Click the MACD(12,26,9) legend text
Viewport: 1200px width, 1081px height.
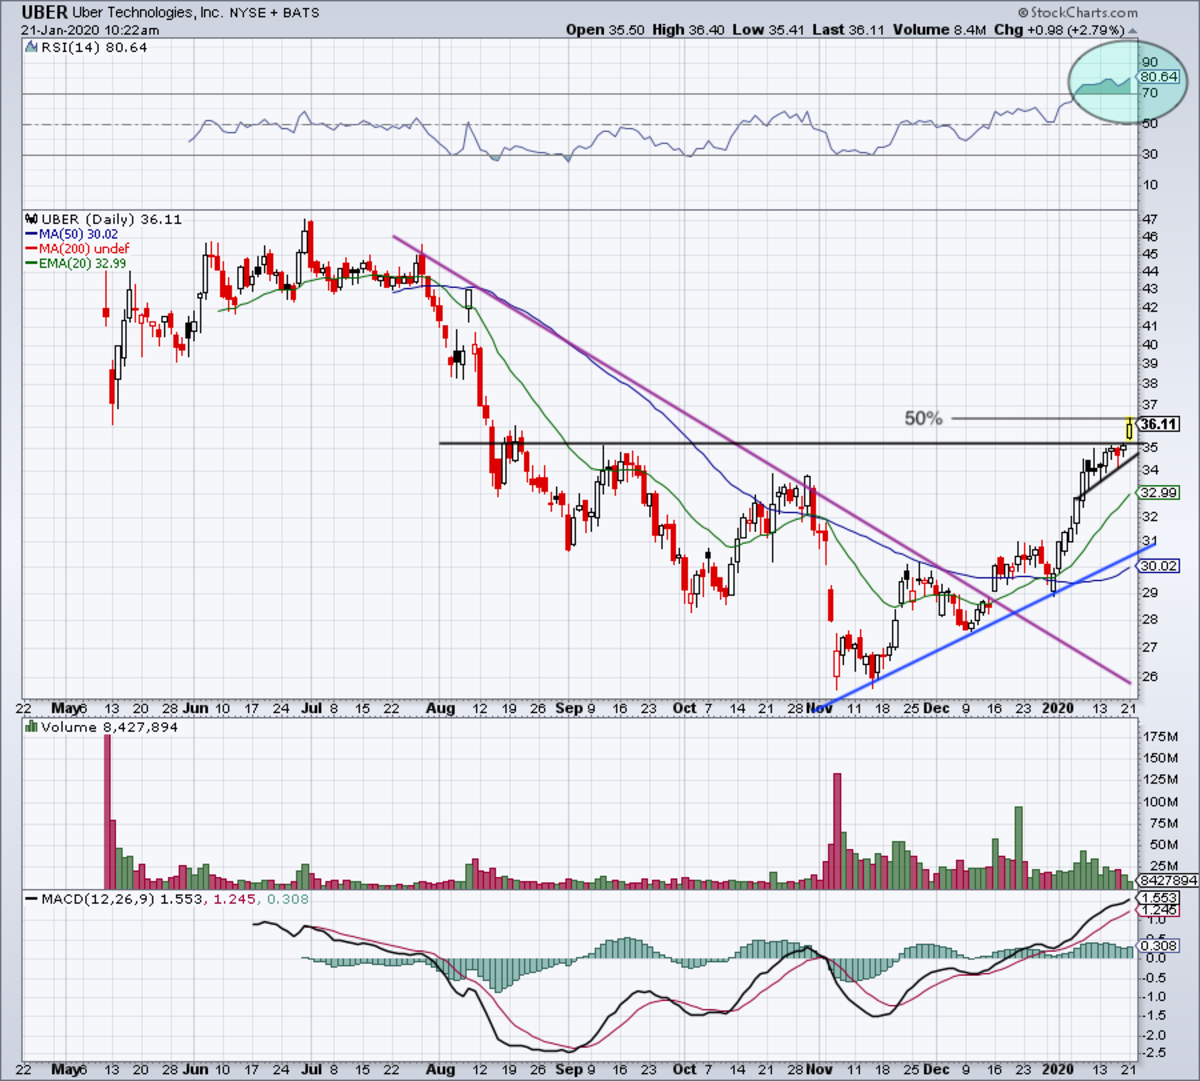95,899
